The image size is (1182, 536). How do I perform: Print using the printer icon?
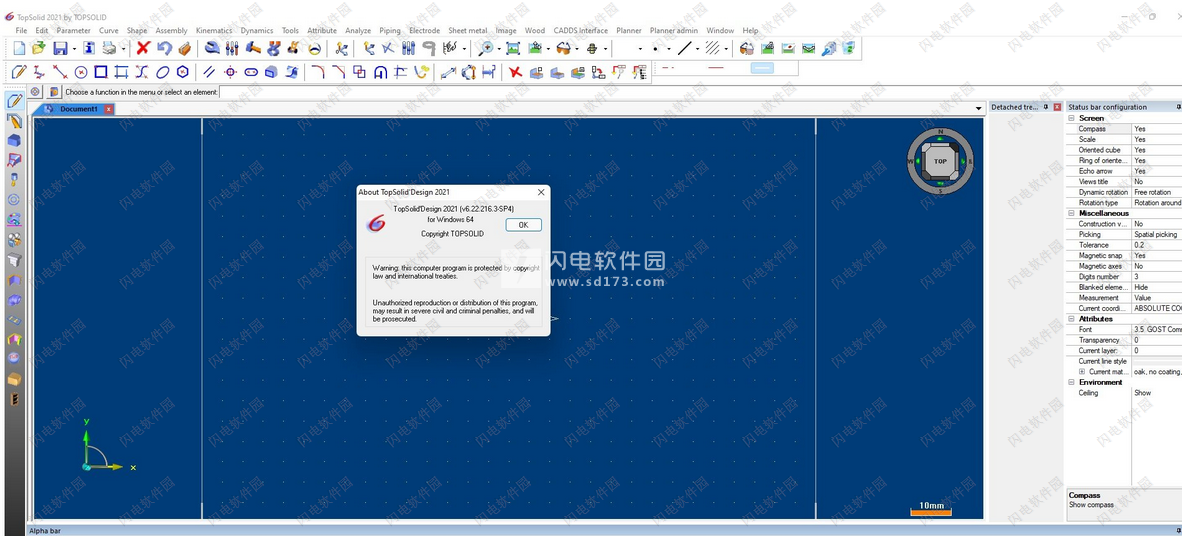109,48
